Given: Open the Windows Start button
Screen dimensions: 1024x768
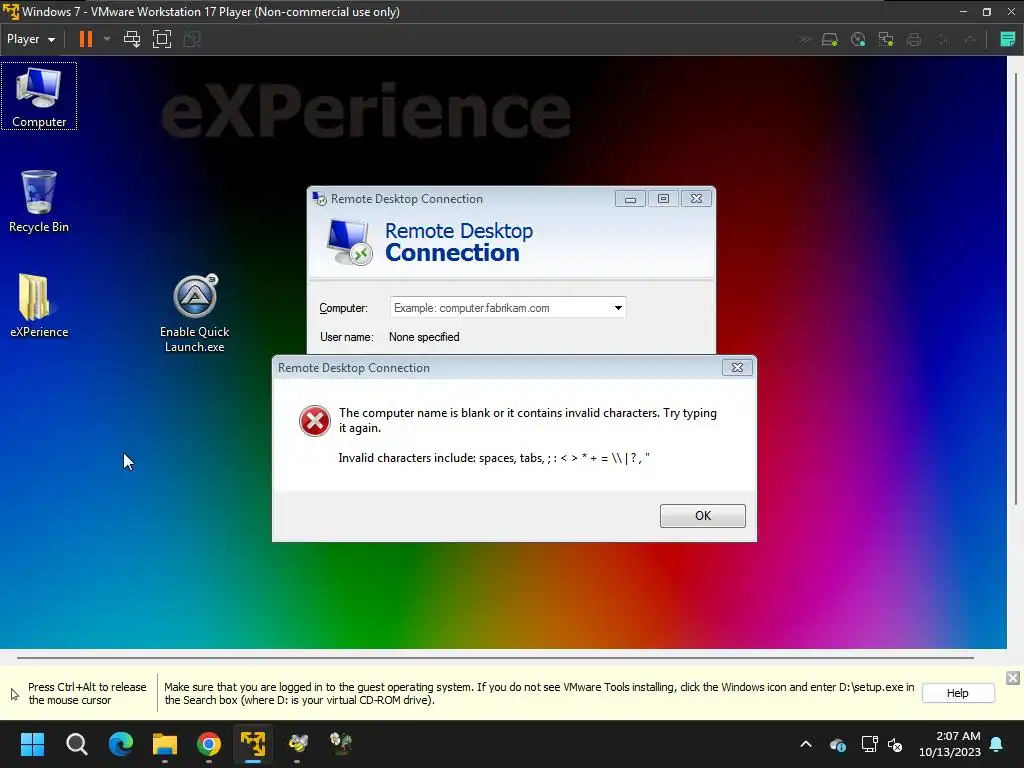Looking at the screenshot, I should tap(32, 744).
